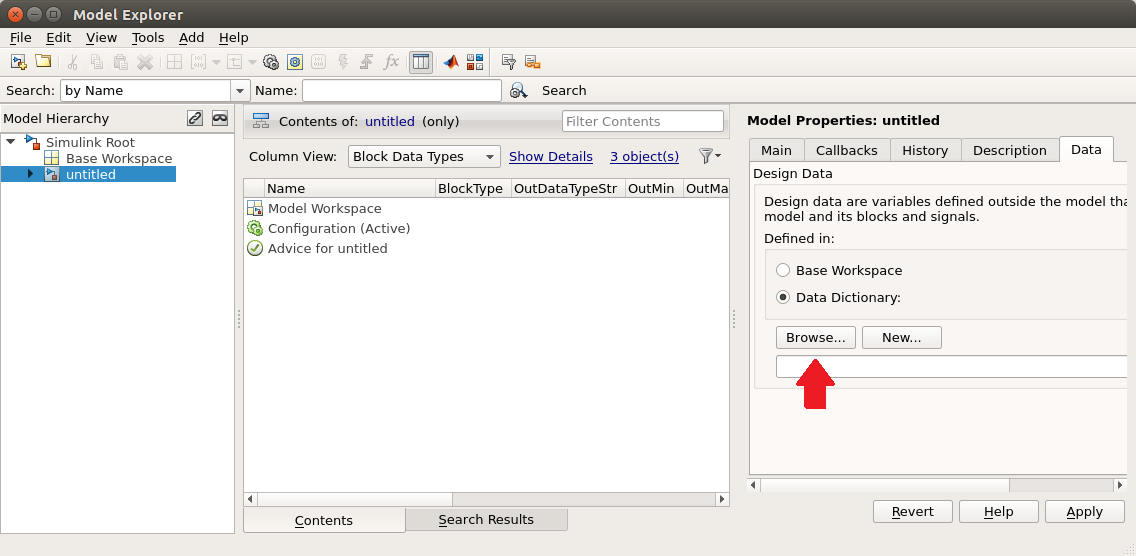Viewport: 1136px width, 556px height.
Task: Add a Configuration Set via the gears icon
Action: (271, 62)
